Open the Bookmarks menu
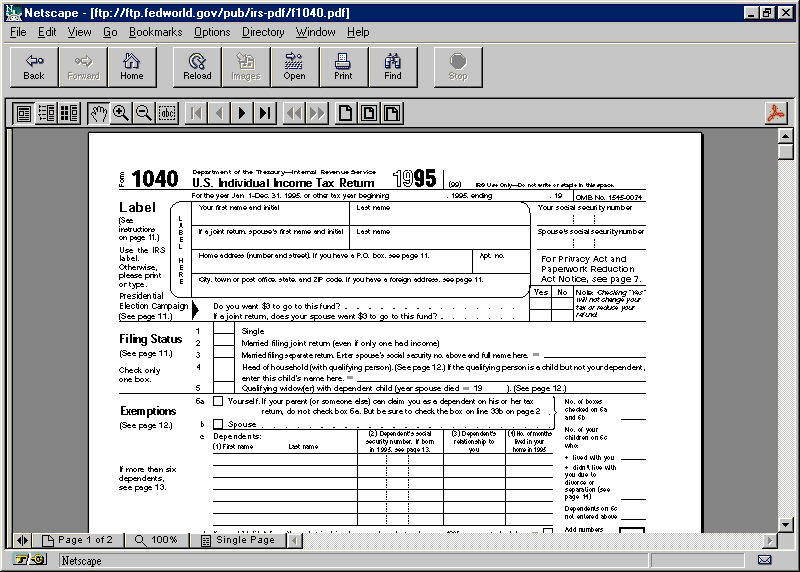 click(155, 32)
